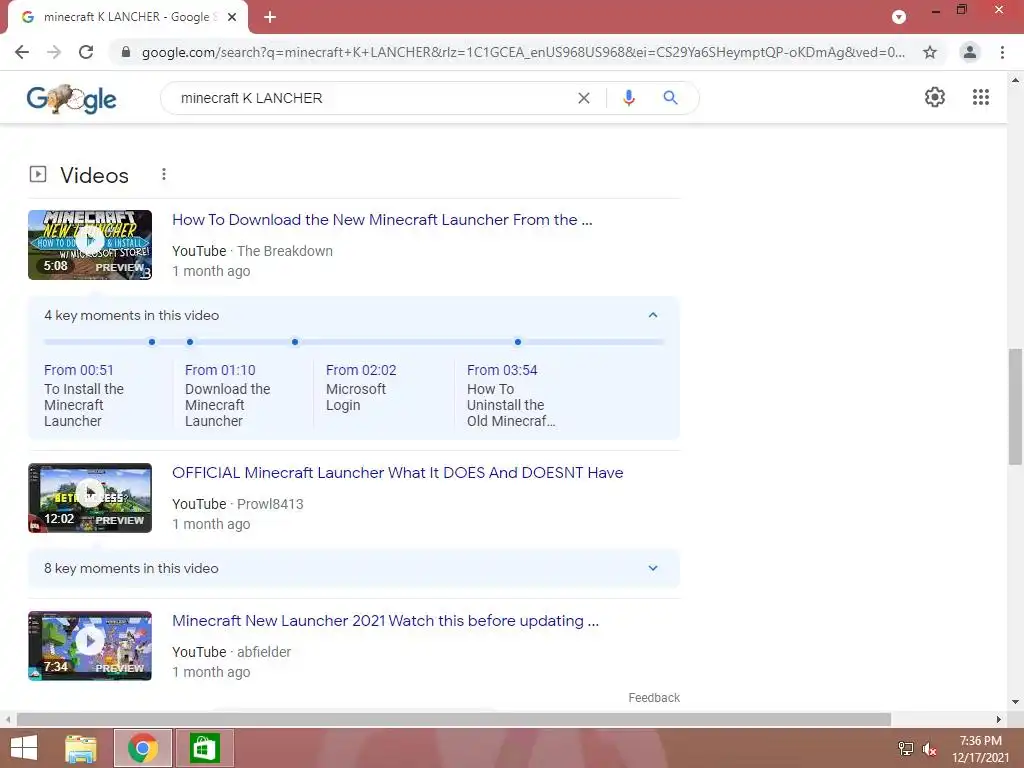Click the browser forward arrow
1024x768 pixels.
[x=54, y=52]
